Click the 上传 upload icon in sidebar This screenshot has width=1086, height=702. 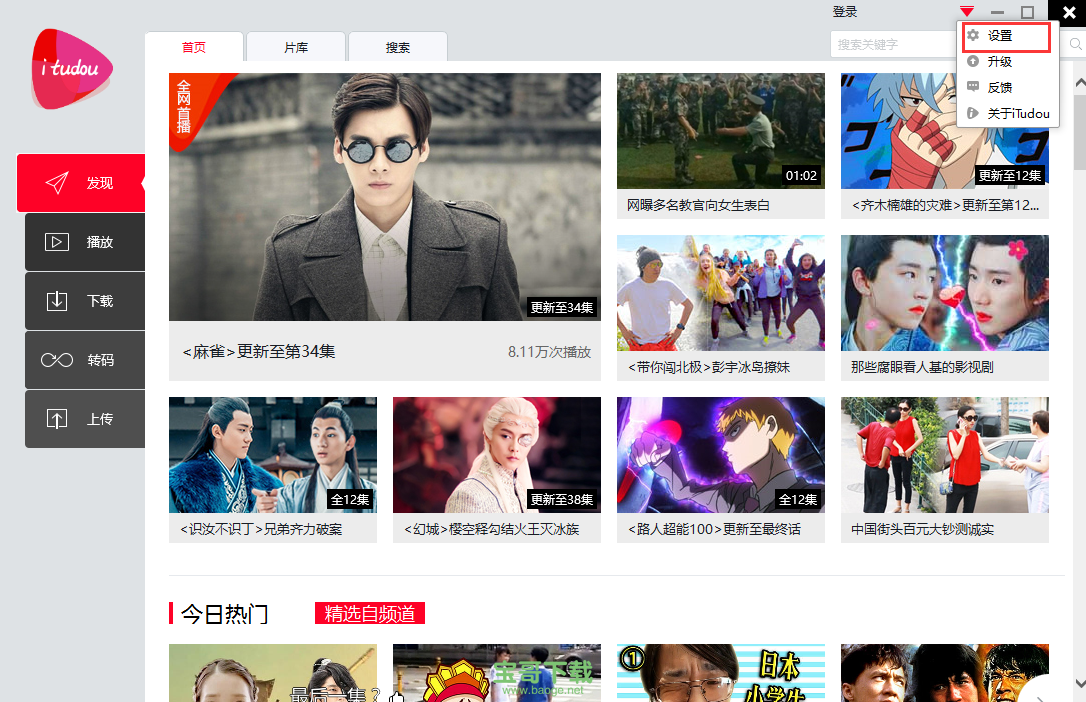[x=57, y=419]
